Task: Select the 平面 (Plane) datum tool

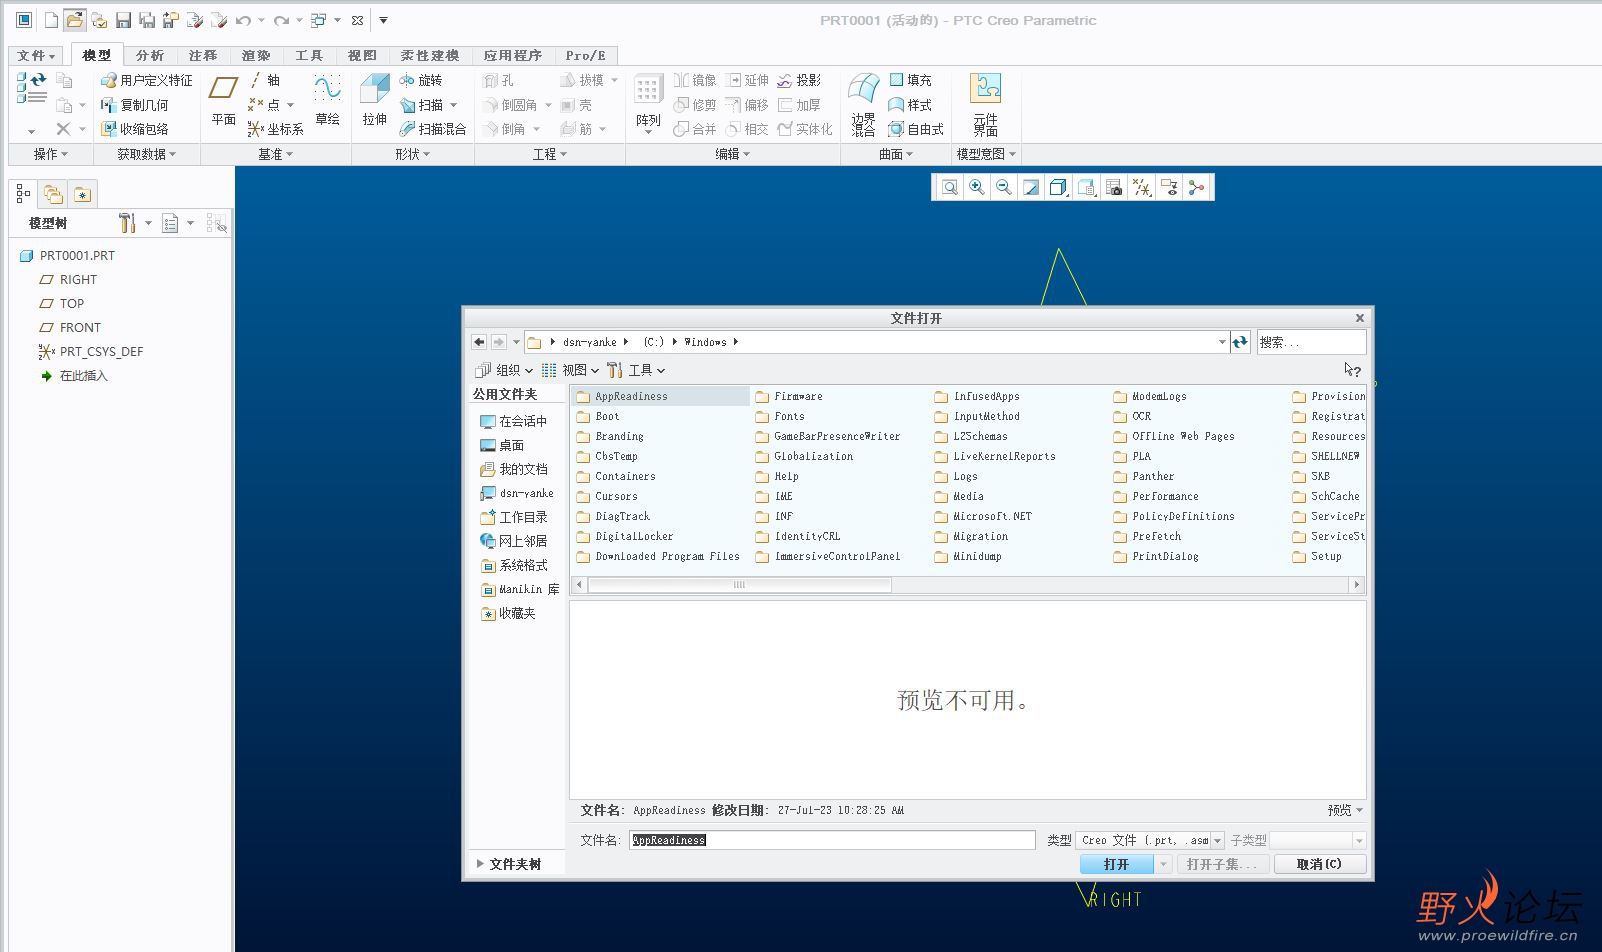Action: tap(223, 101)
